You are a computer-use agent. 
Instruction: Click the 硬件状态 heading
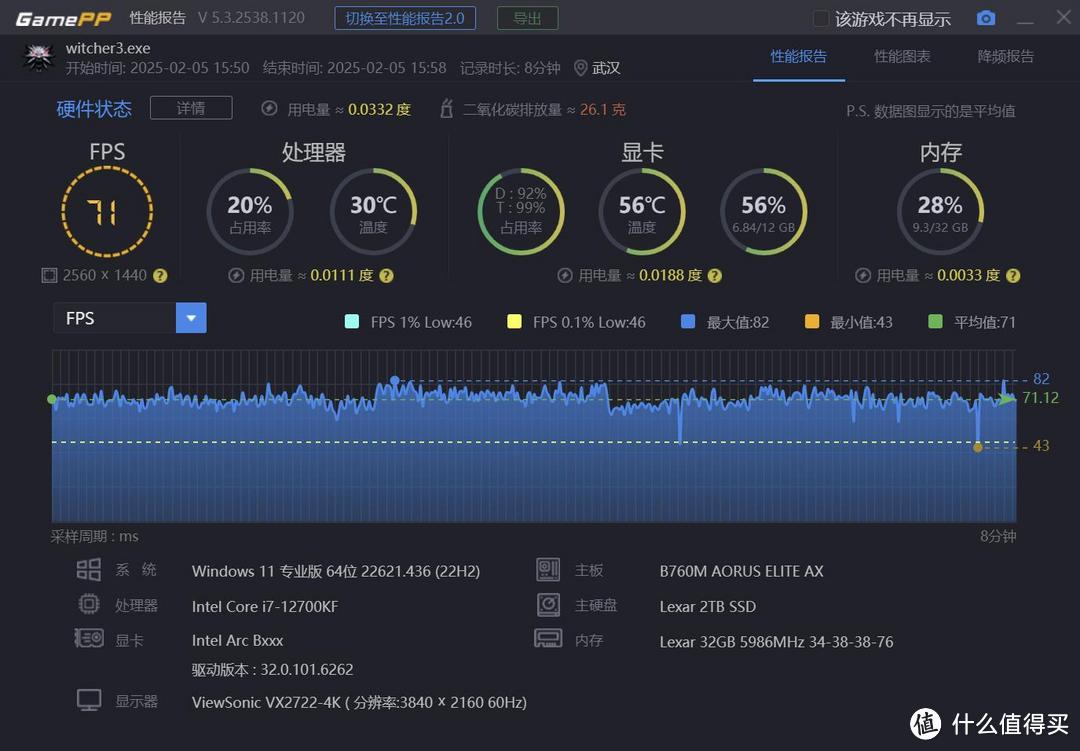point(94,109)
